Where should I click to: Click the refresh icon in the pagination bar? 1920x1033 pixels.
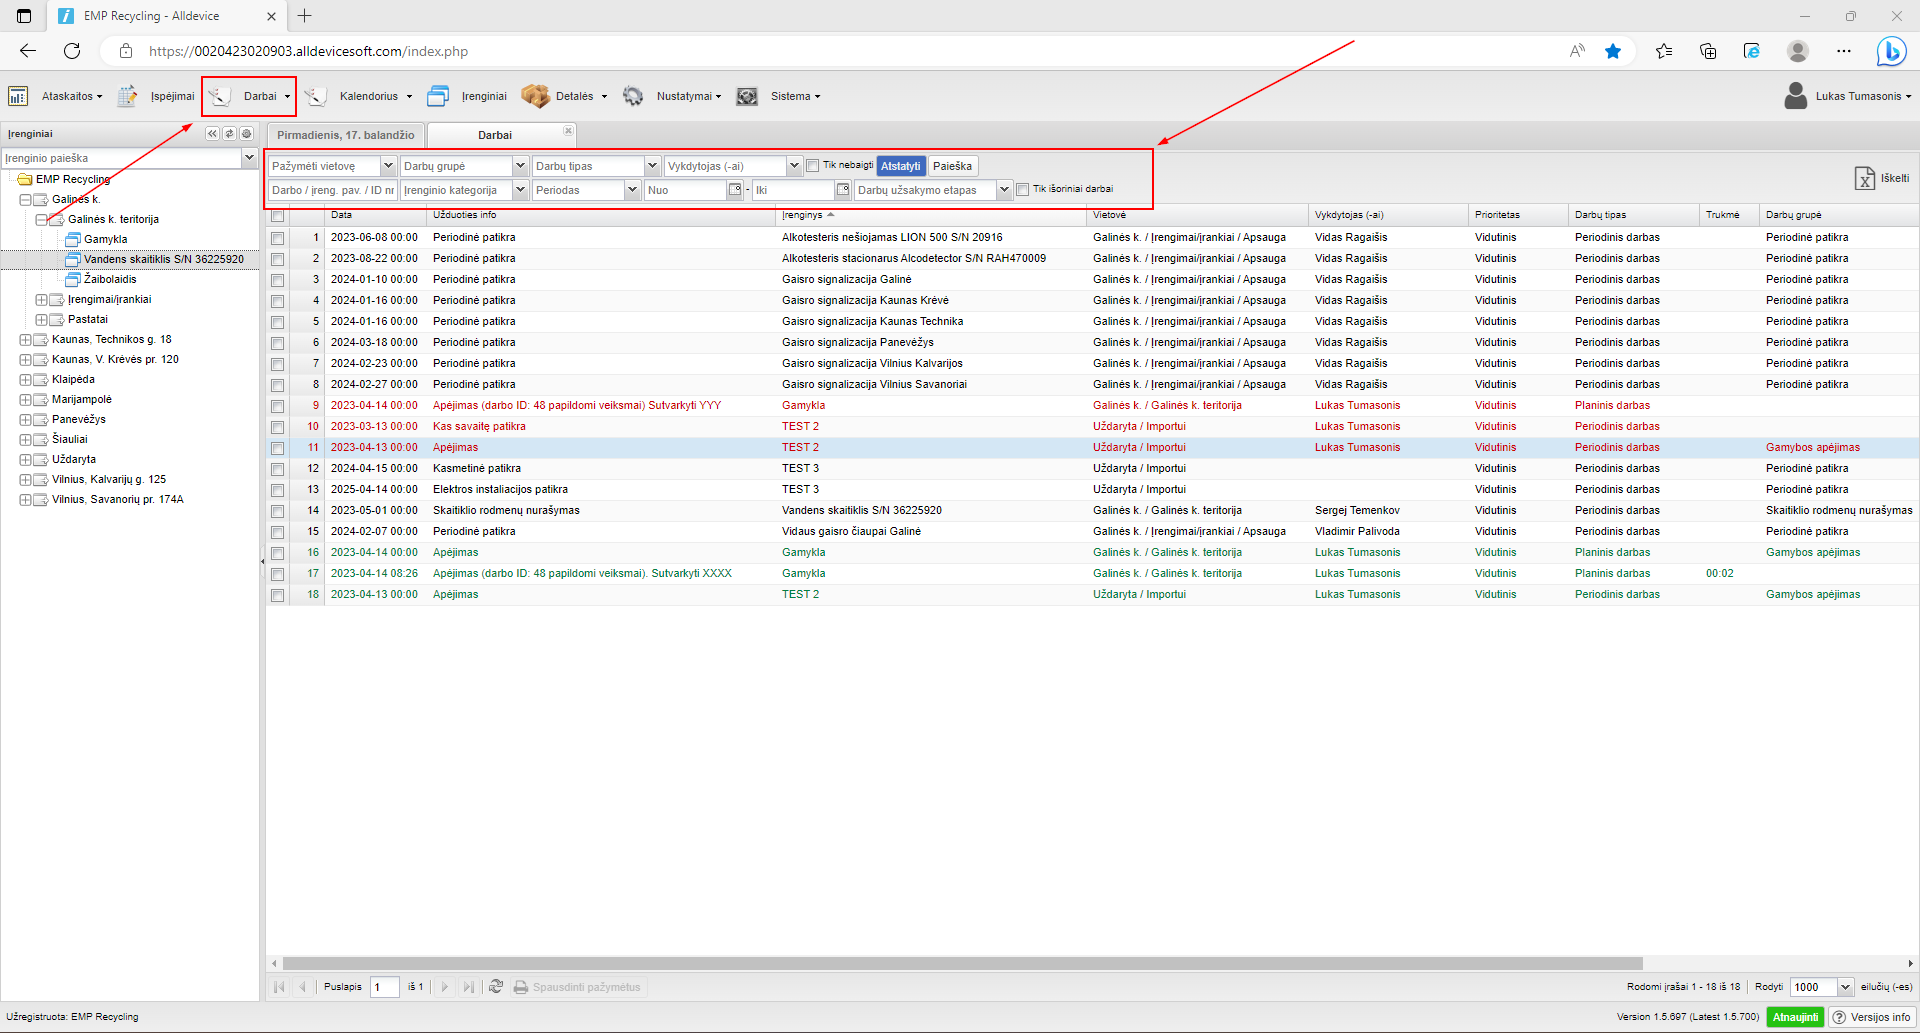pyautogui.click(x=496, y=987)
